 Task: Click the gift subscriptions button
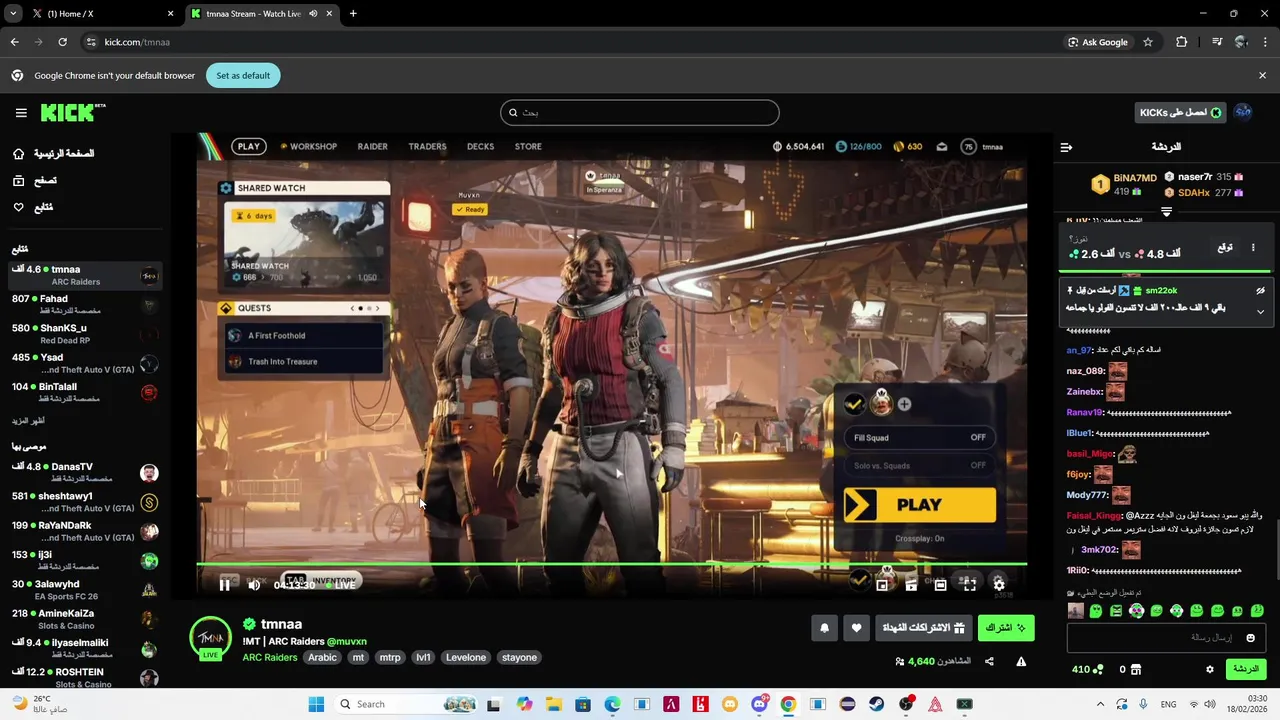pos(924,628)
